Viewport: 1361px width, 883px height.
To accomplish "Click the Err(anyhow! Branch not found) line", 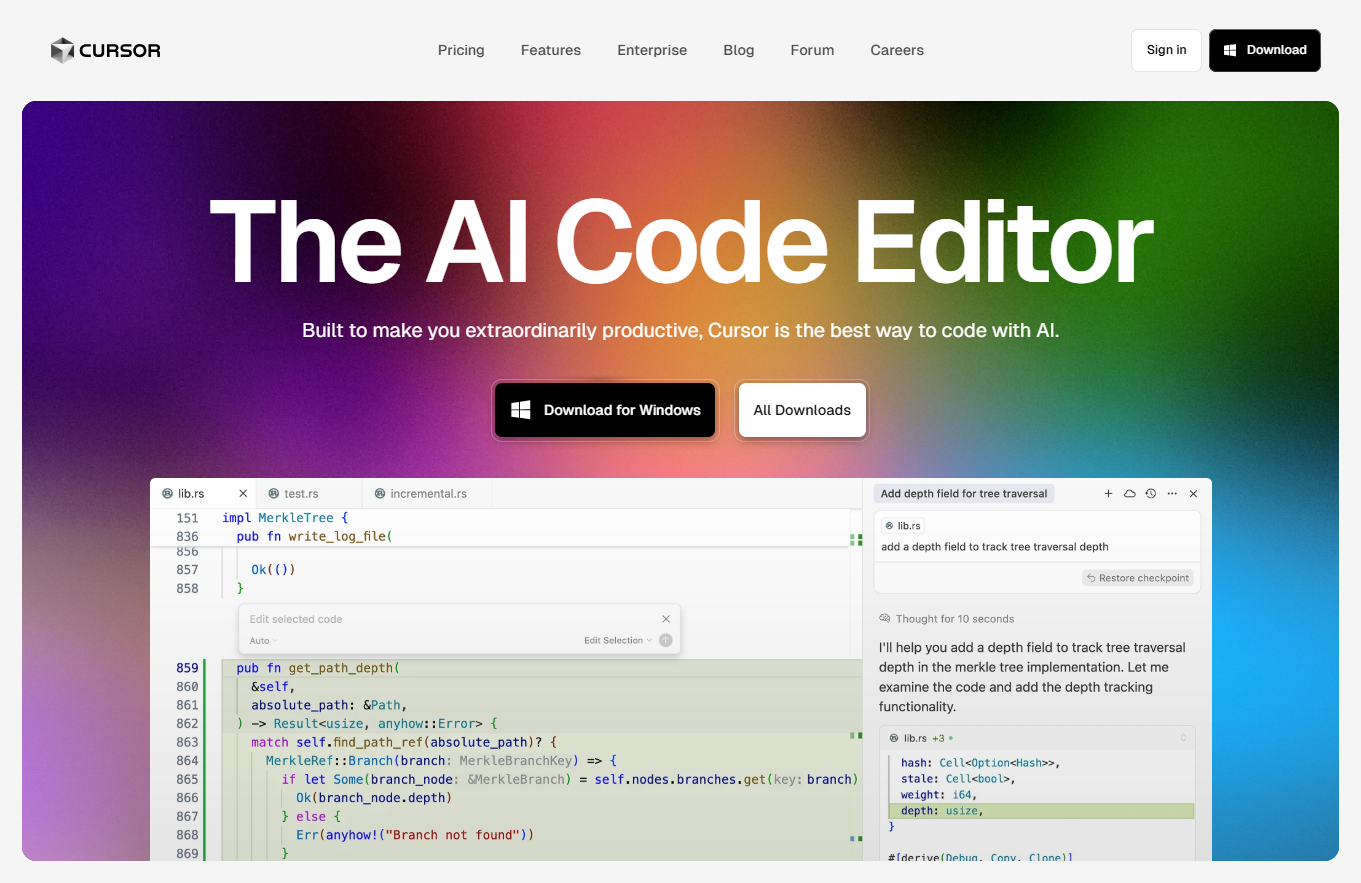I will coord(415,835).
